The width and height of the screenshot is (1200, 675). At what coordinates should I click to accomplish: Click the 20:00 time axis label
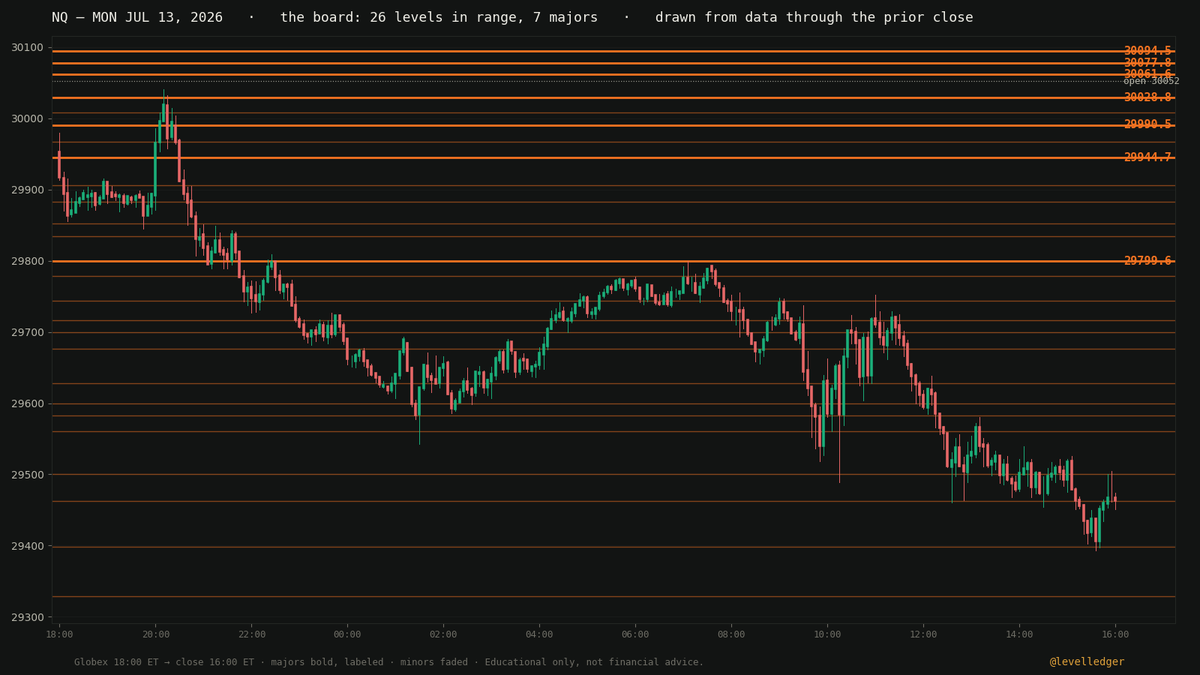coord(155,634)
